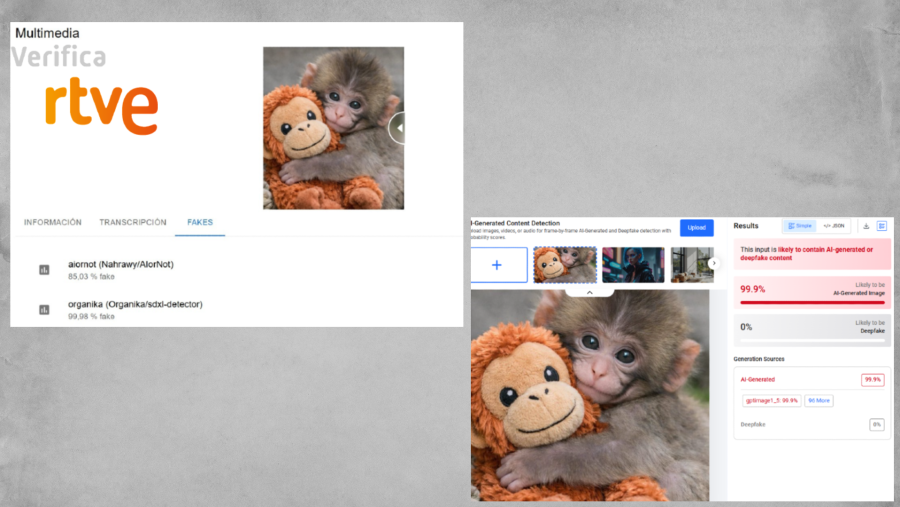This screenshot has height=507, width=900.
Task: Click the plus icon to add media
Action: (x=498, y=265)
